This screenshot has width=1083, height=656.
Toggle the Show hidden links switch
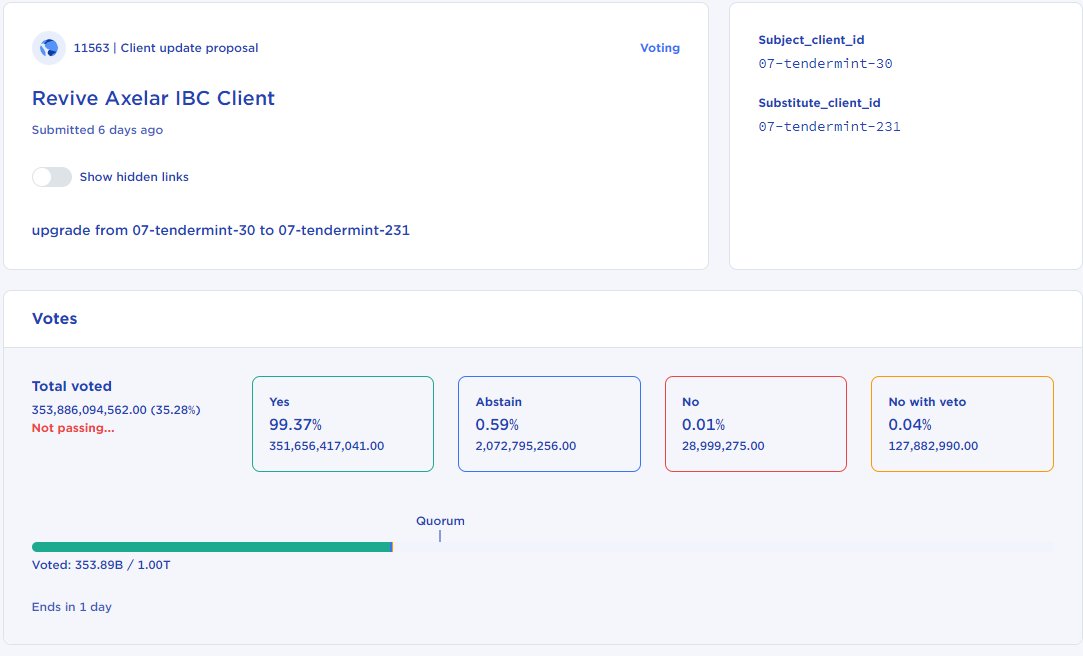(x=52, y=177)
